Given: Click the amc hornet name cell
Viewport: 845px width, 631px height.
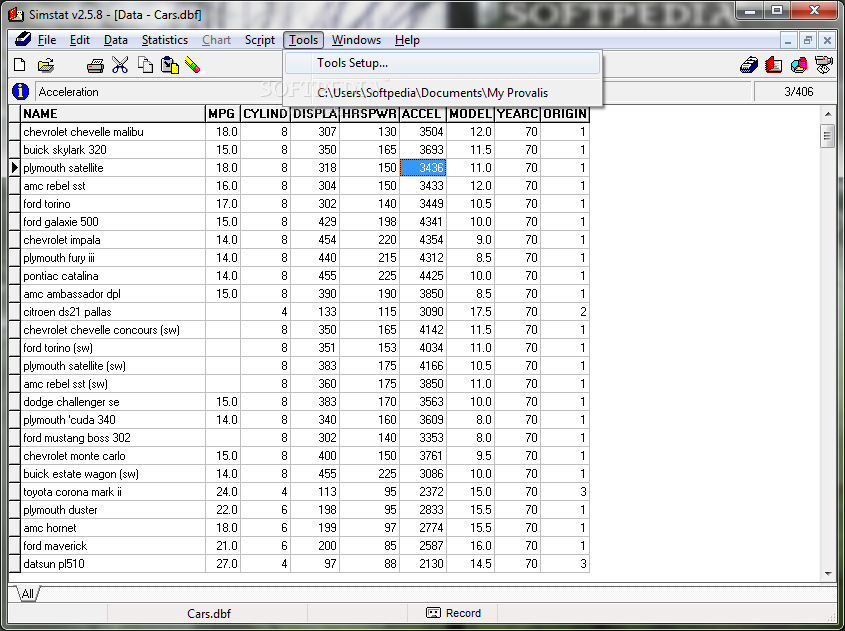Looking at the screenshot, I should [x=113, y=528].
